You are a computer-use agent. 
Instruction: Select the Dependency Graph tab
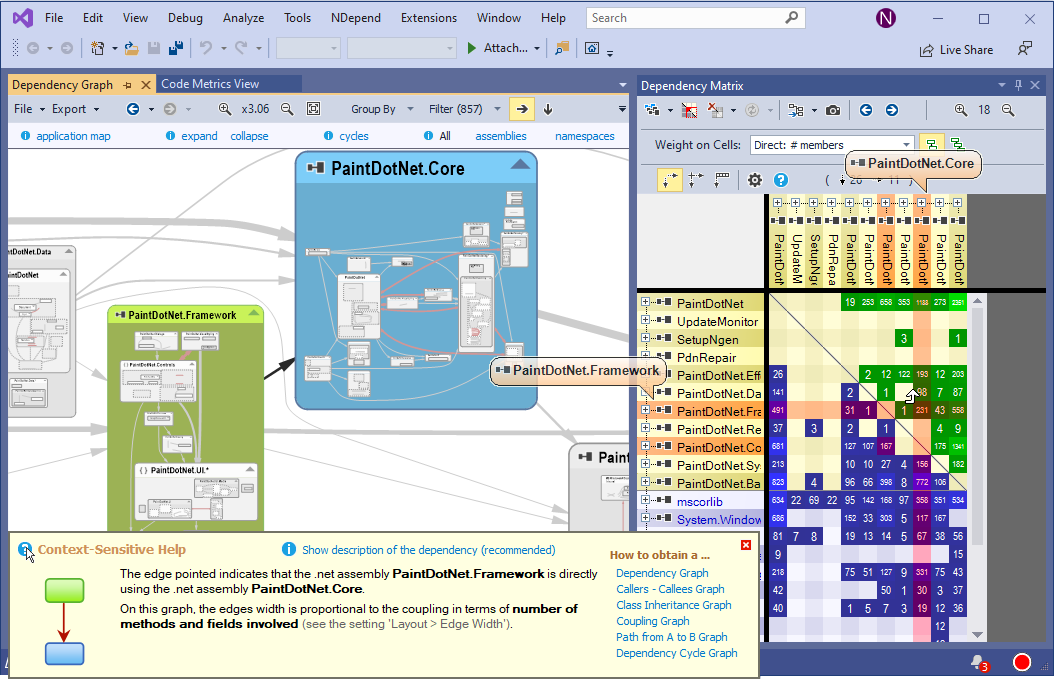point(63,85)
